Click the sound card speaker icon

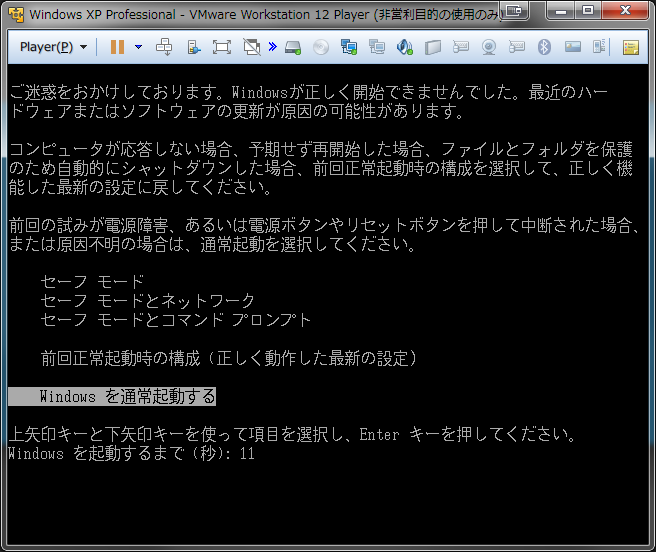[x=405, y=47]
